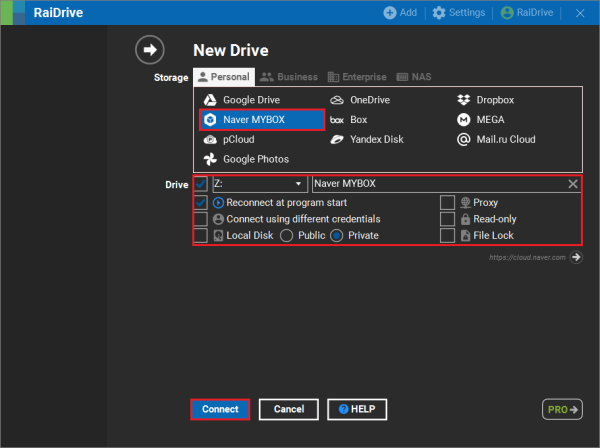The height and width of the screenshot is (448, 600).
Task: Enable the Read-only checkbox
Action: tap(447, 219)
